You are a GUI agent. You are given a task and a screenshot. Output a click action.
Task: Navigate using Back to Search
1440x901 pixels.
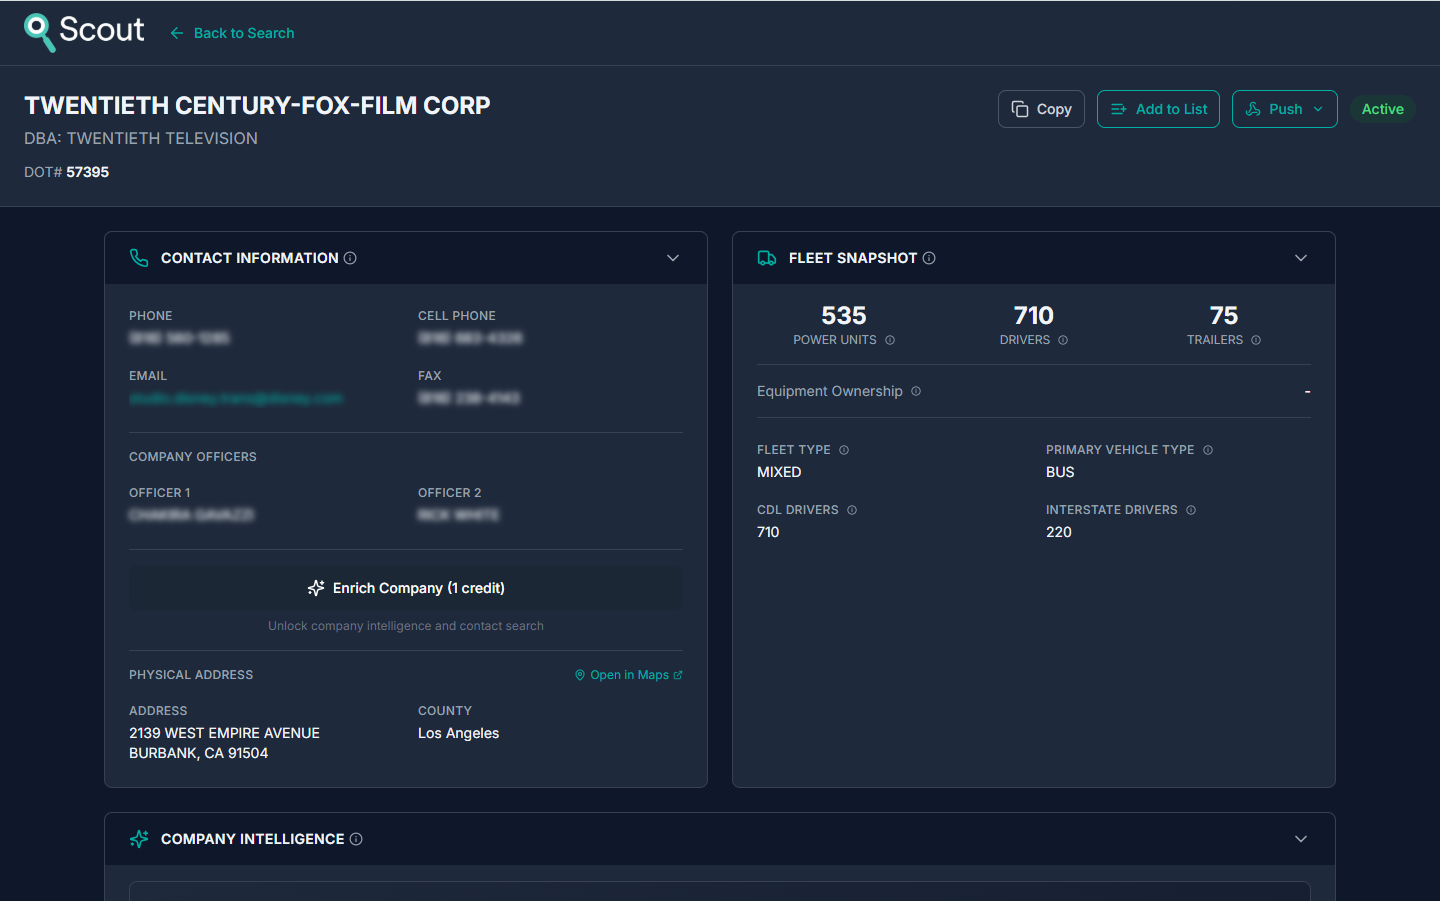pyautogui.click(x=231, y=32)
